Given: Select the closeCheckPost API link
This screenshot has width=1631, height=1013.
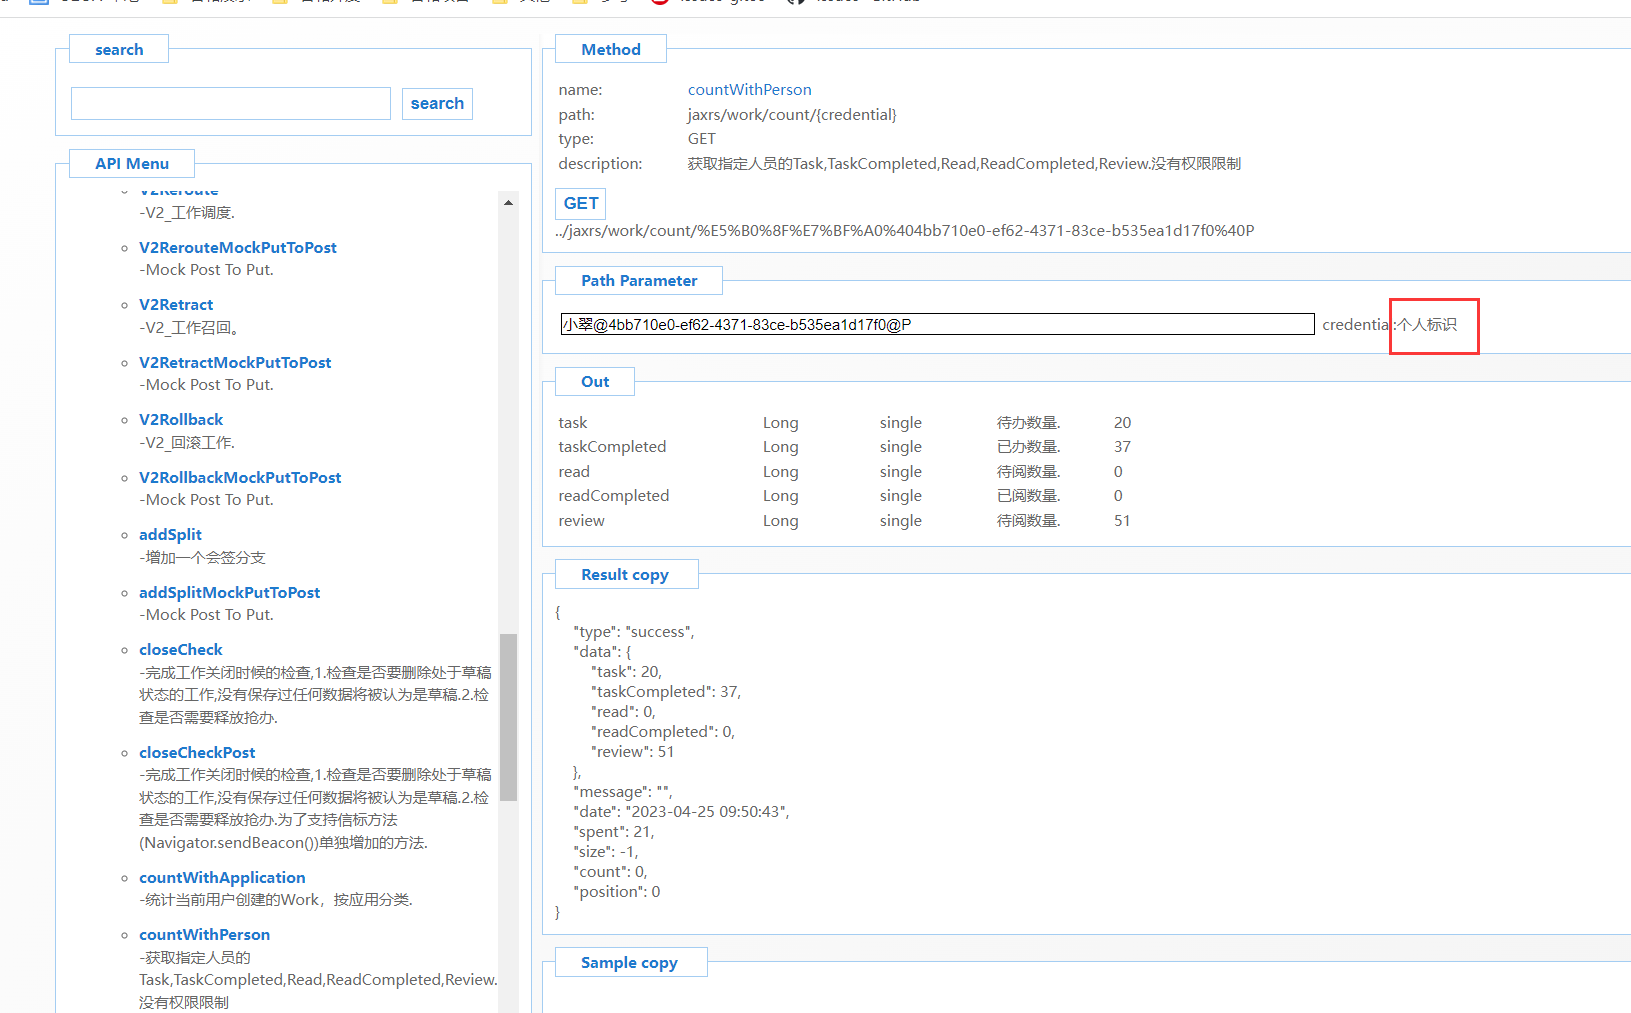Looking at the screenshot, I should [197, 753].
